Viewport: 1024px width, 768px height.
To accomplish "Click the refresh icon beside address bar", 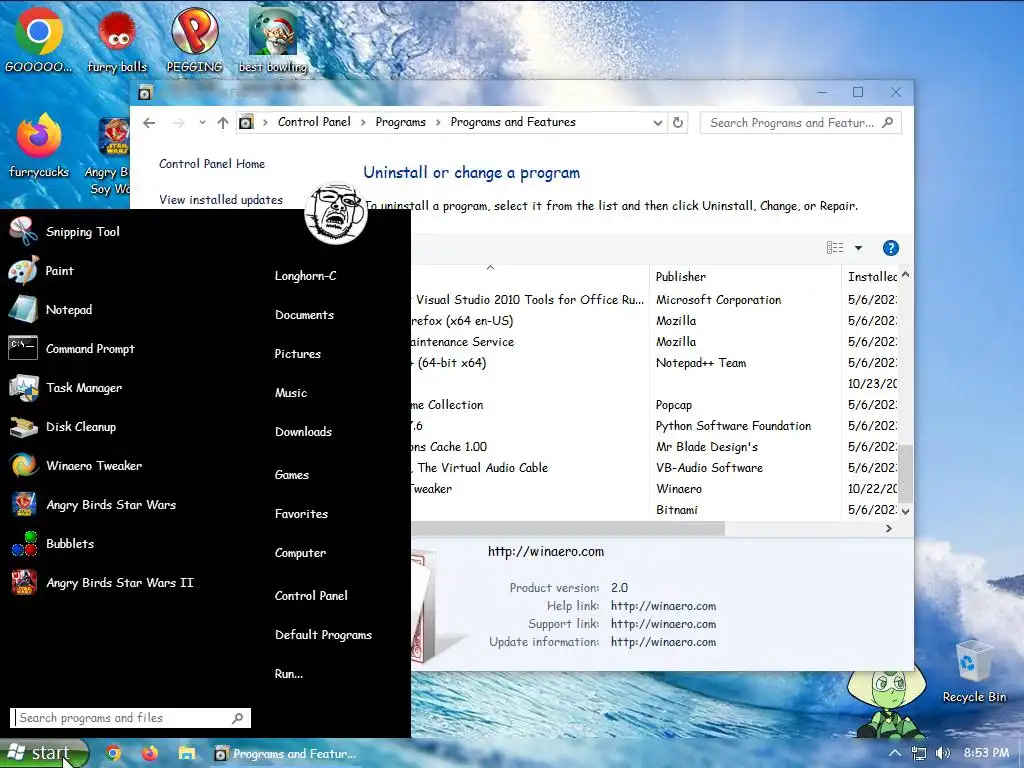I will [x=678, y=122].
